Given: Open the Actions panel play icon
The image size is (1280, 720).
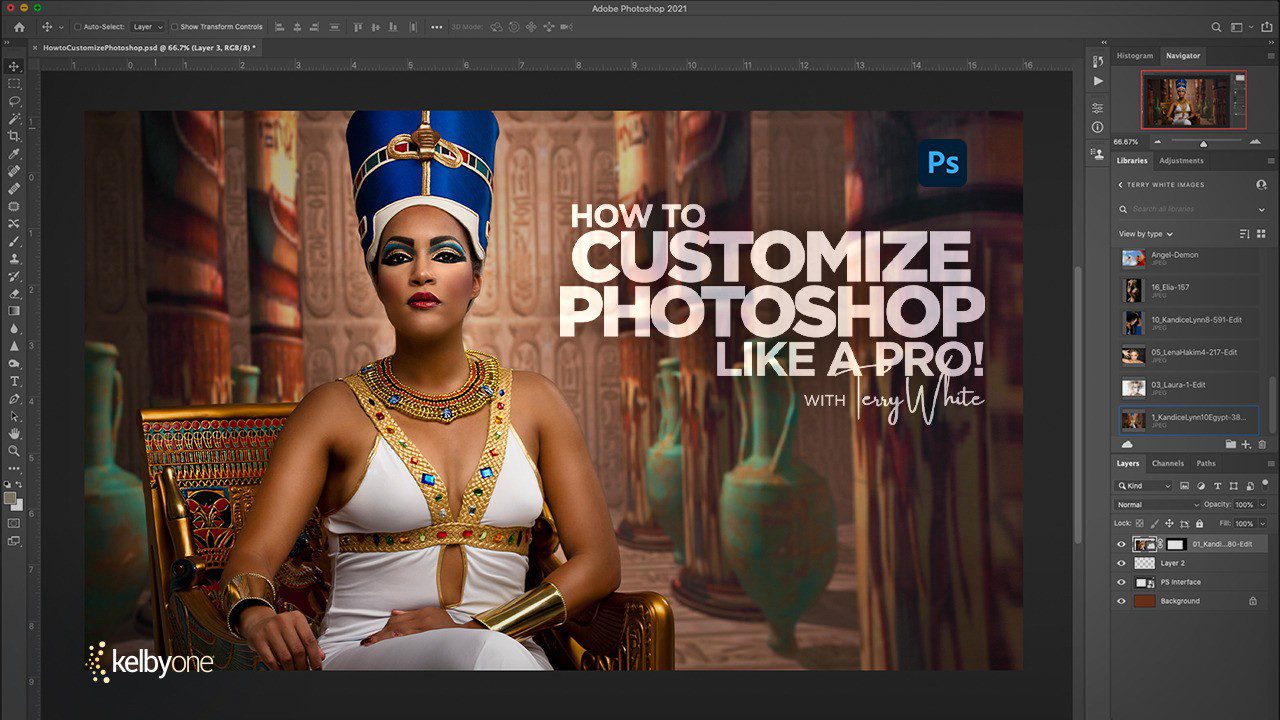Looking at the screenshot, I should click(x=1098, y=80).
